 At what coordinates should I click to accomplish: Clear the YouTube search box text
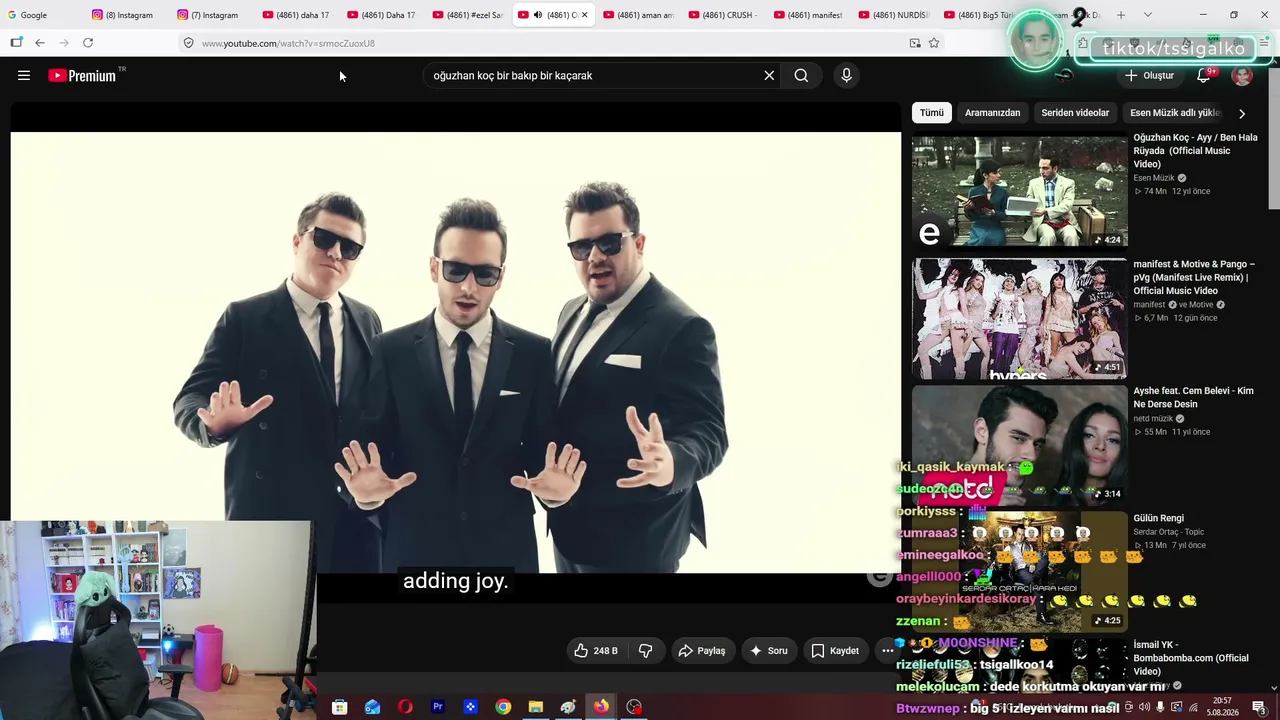pos(769,75)
